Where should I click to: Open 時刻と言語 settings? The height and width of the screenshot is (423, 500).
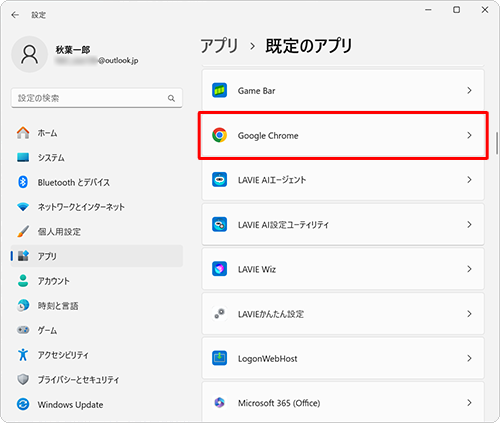tap(97, 305)
